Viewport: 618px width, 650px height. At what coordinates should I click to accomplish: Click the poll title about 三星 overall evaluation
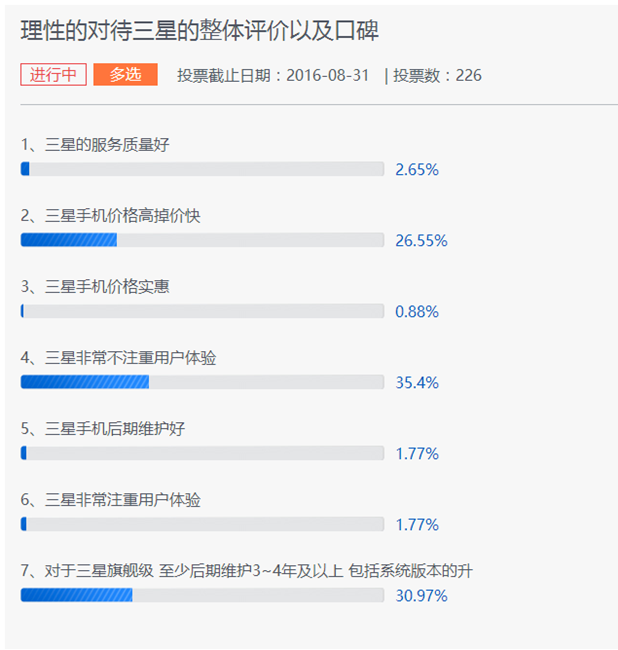pyautogui.click(x=199, y=31)
